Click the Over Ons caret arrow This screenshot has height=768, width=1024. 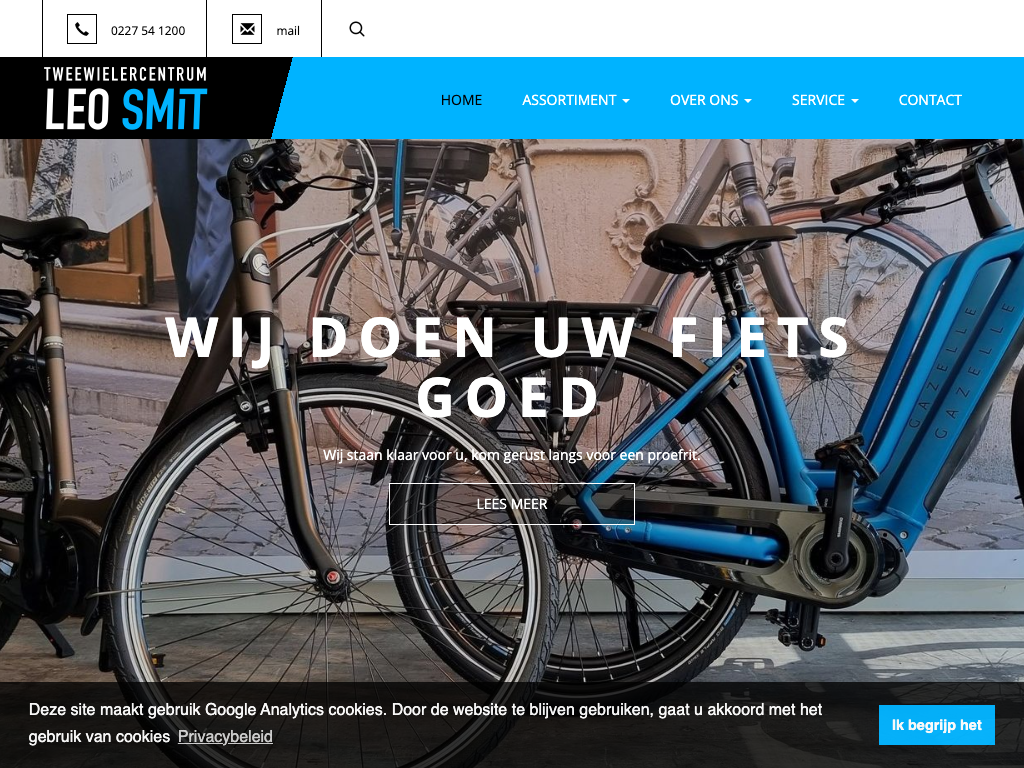click(x=748, y=101)
